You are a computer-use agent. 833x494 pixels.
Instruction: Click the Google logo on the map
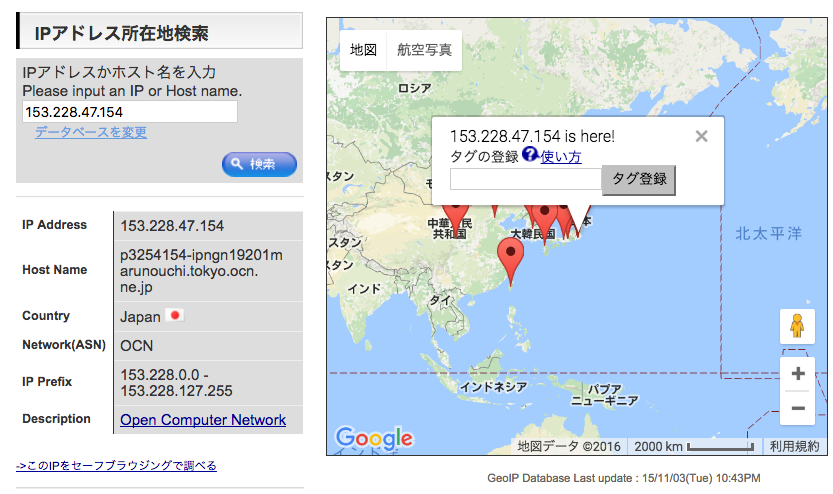pyautogui.click(x=374, y=438)
